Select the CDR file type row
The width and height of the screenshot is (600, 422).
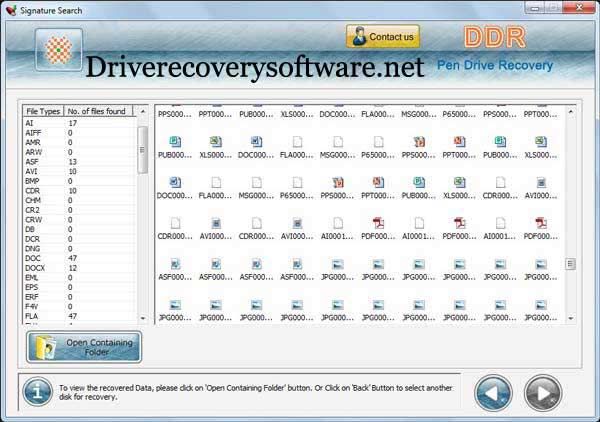point(79,191)
